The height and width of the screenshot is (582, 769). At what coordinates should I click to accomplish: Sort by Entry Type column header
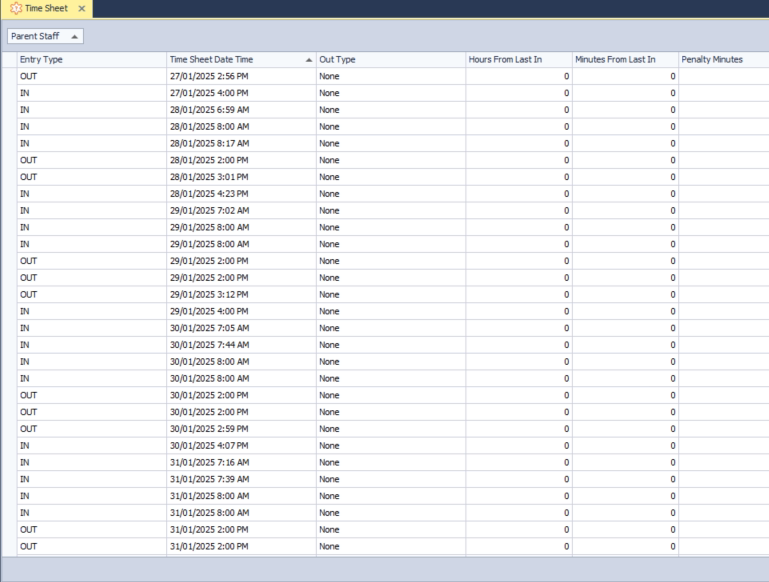pyautogui.click(x=90, y=60)
